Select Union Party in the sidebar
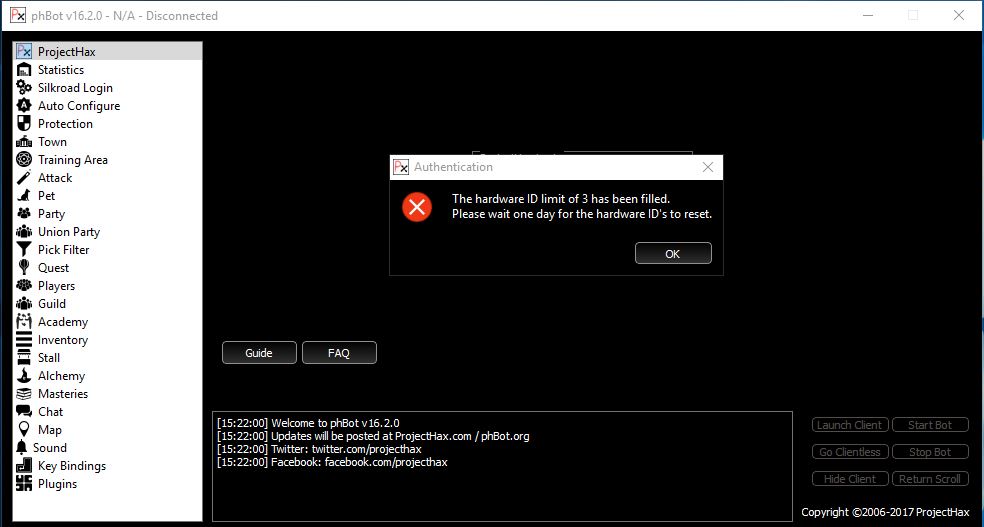The height and width of the screenshot is (527, 984). click(68, 232)
